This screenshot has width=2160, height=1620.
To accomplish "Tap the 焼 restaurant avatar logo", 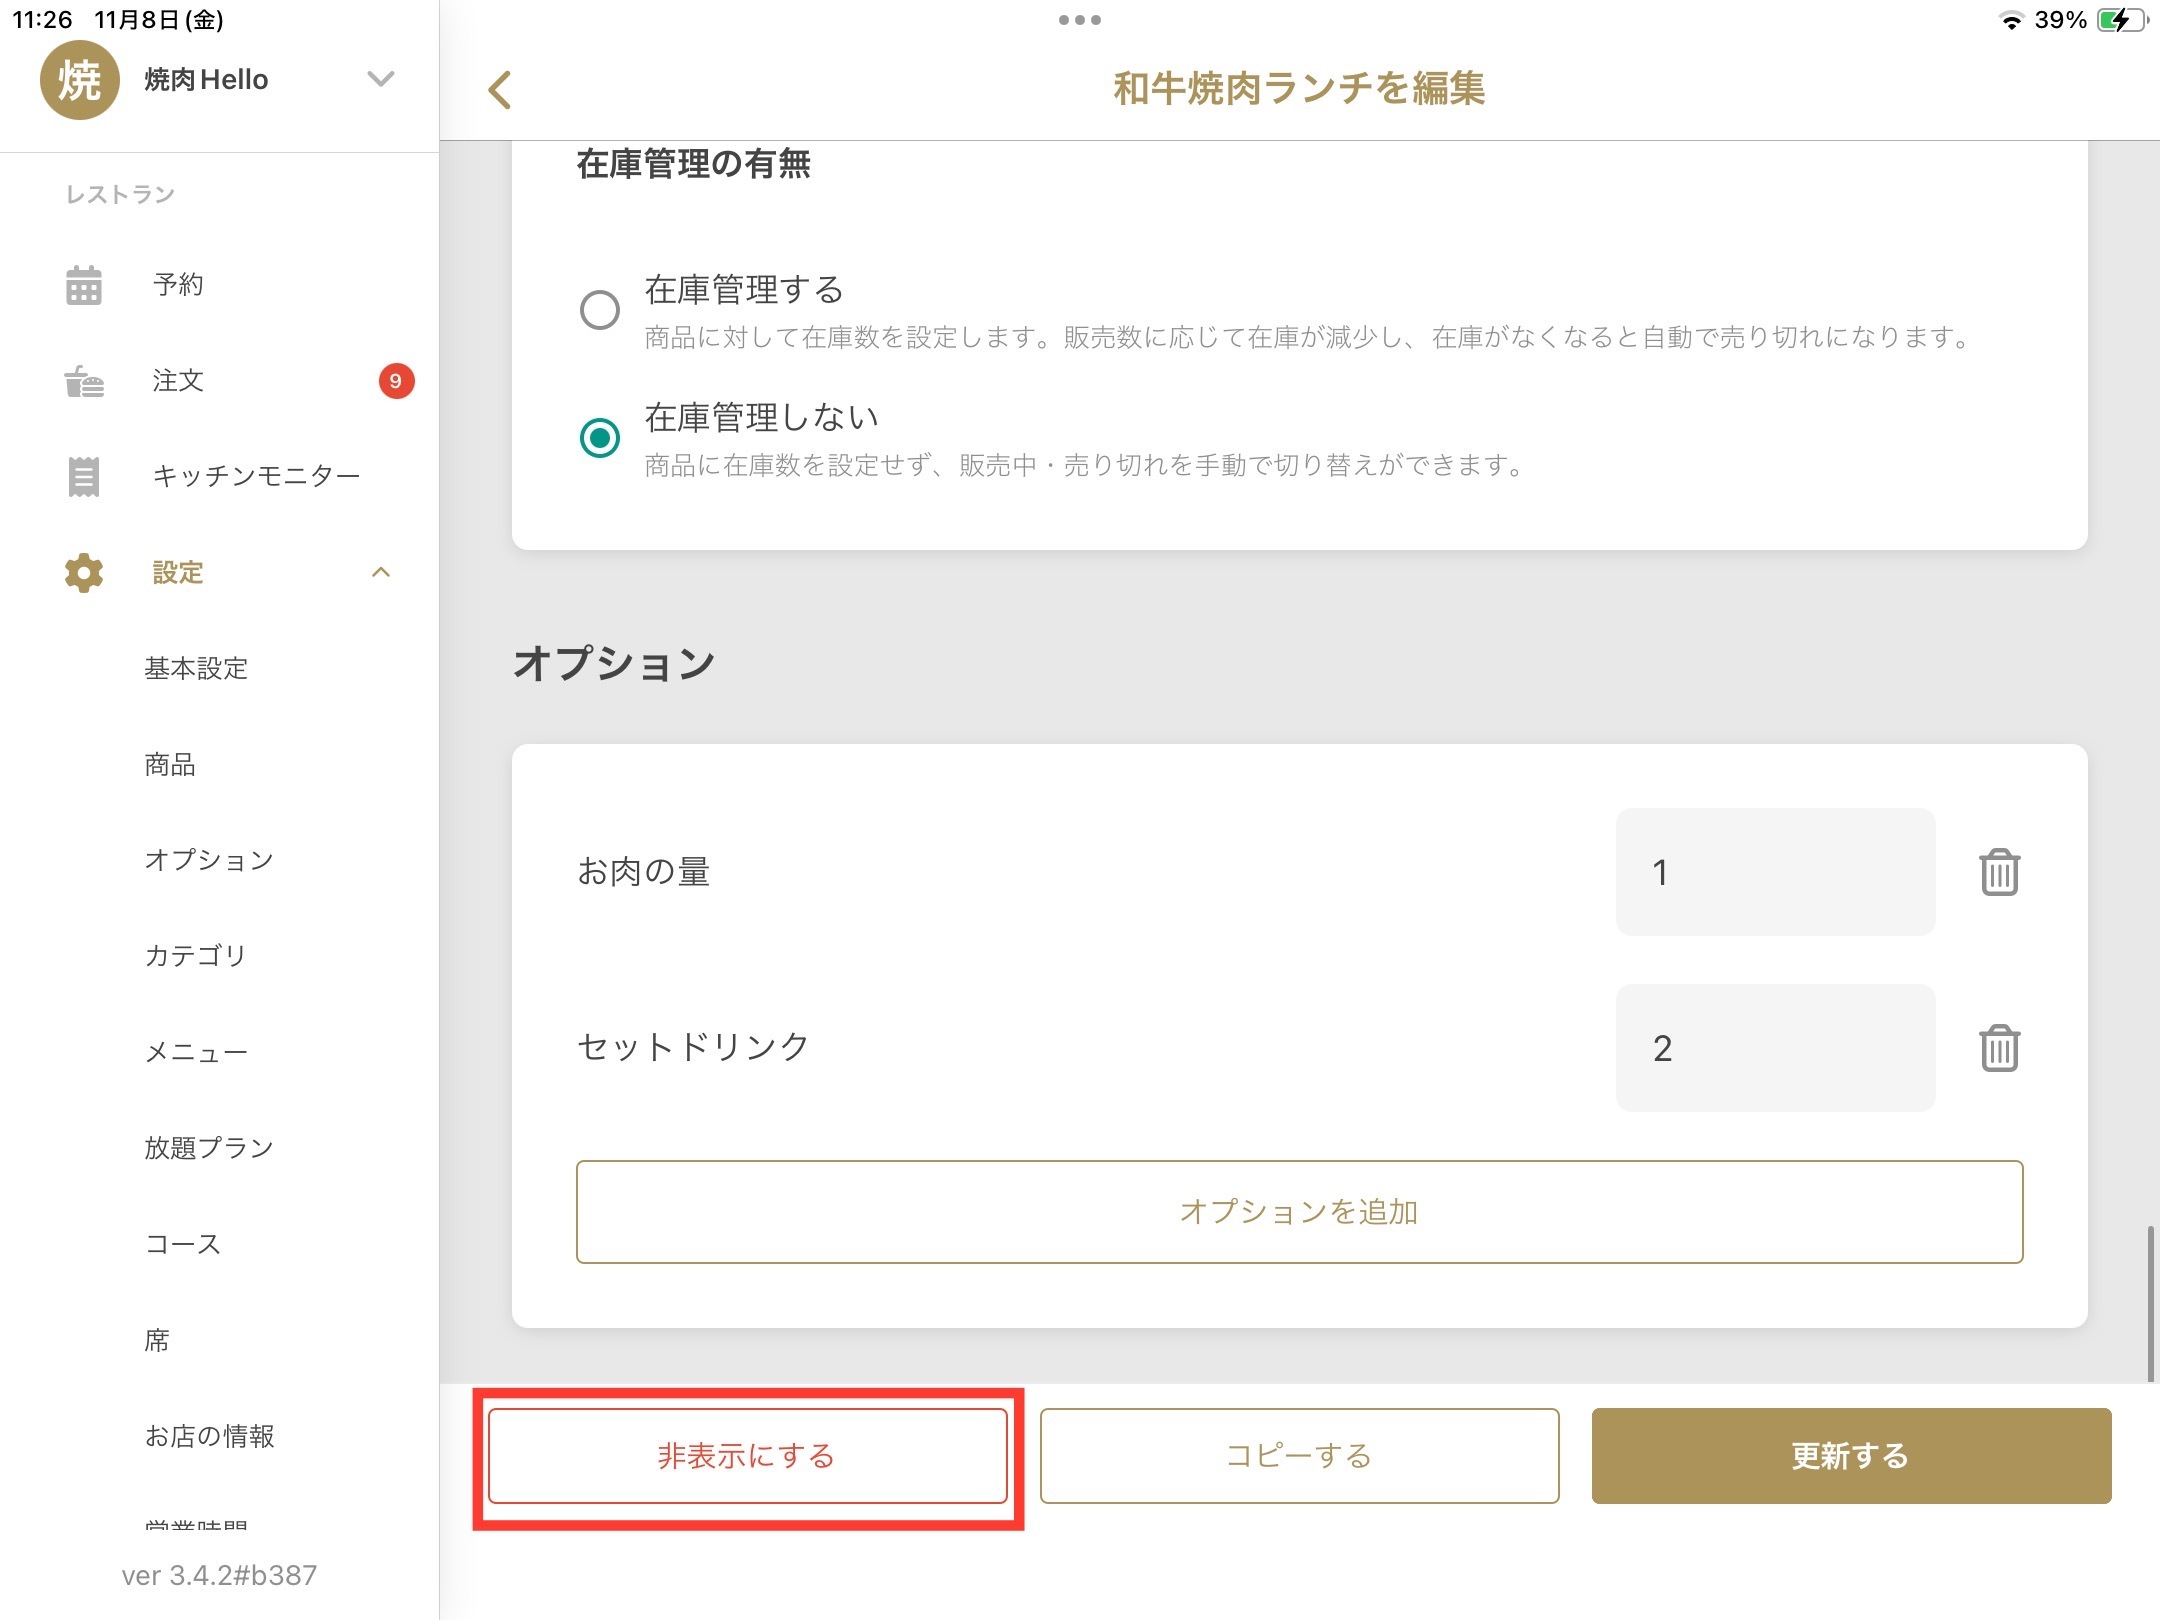I will click(79, 80).
